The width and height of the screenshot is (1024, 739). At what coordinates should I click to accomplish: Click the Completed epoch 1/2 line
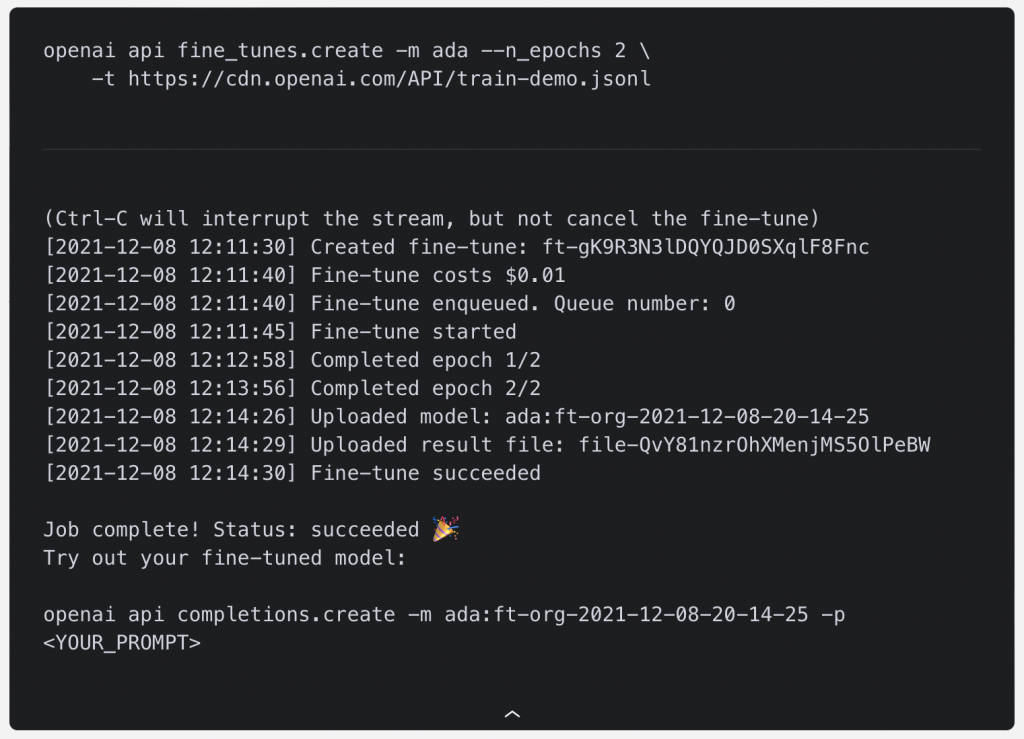point(292,360)
